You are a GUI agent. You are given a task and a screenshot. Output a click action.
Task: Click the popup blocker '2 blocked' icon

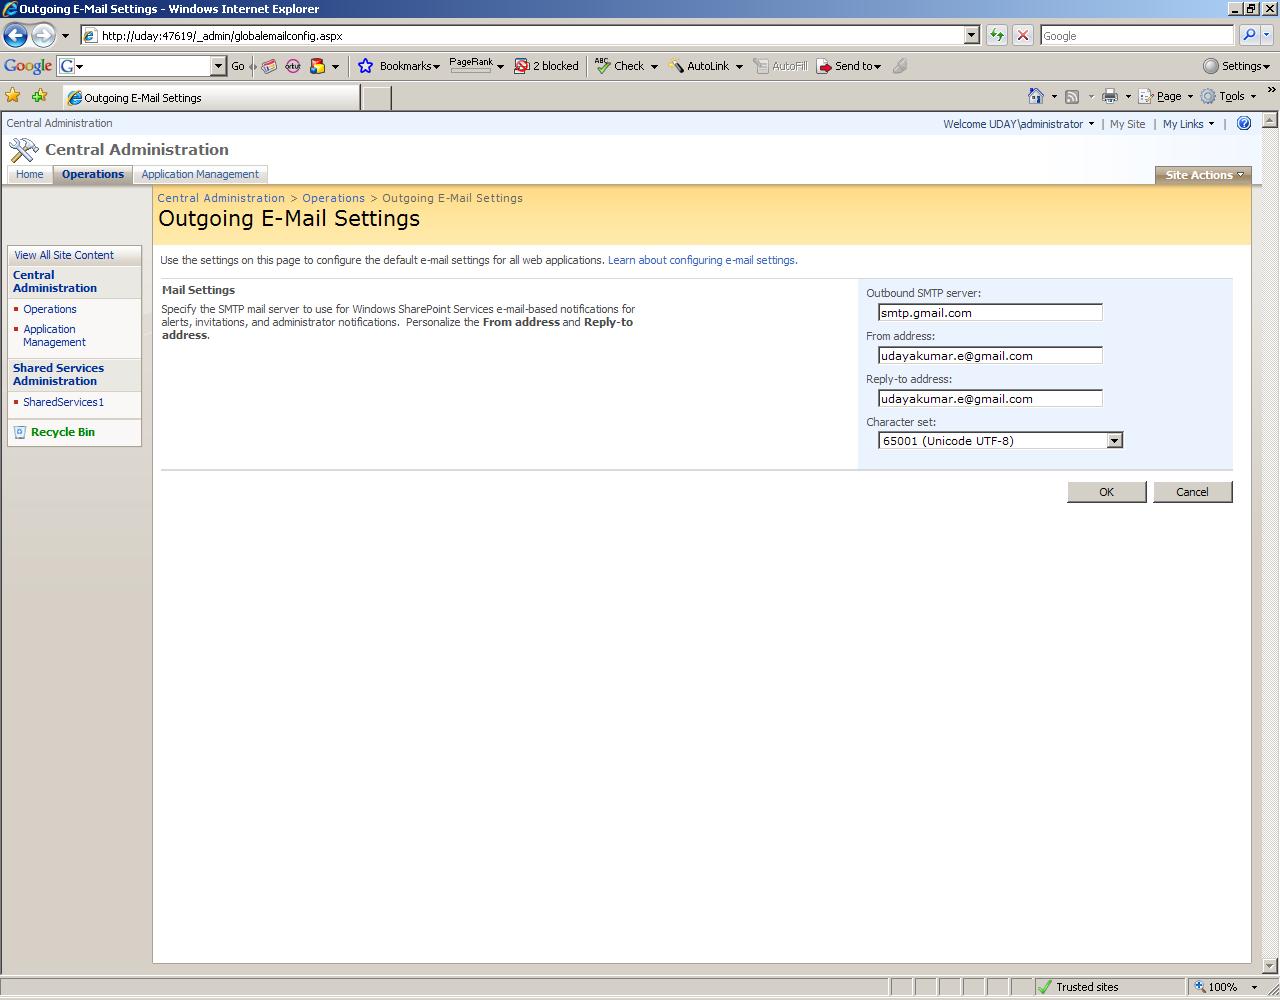tap(521, 66)
